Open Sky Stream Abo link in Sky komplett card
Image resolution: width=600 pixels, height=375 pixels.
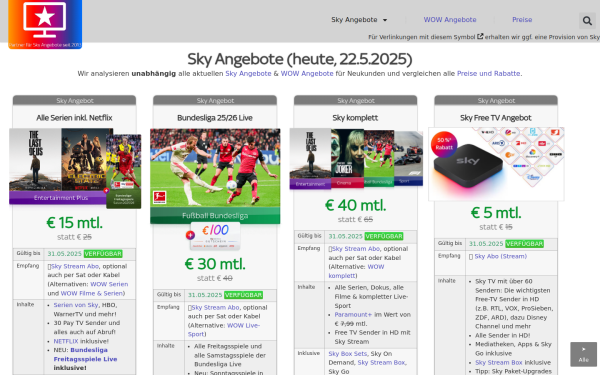[355, 249]
